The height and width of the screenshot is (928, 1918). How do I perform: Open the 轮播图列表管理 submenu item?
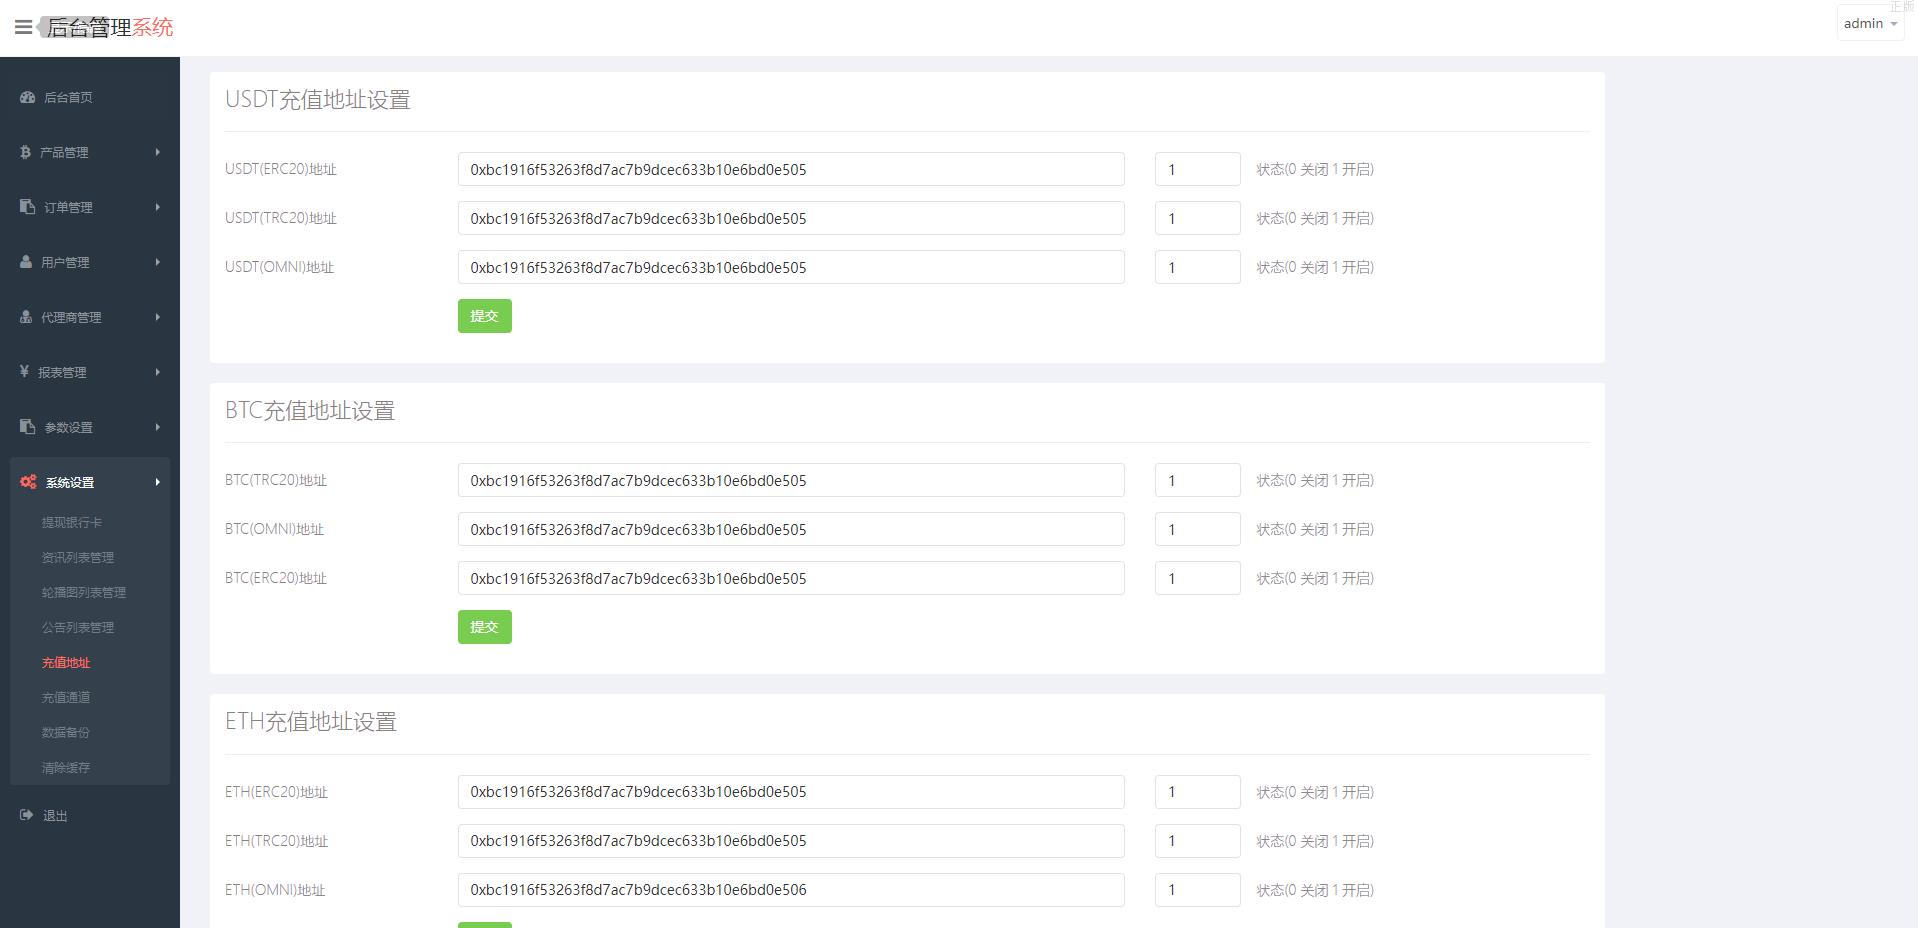point(84,592)
